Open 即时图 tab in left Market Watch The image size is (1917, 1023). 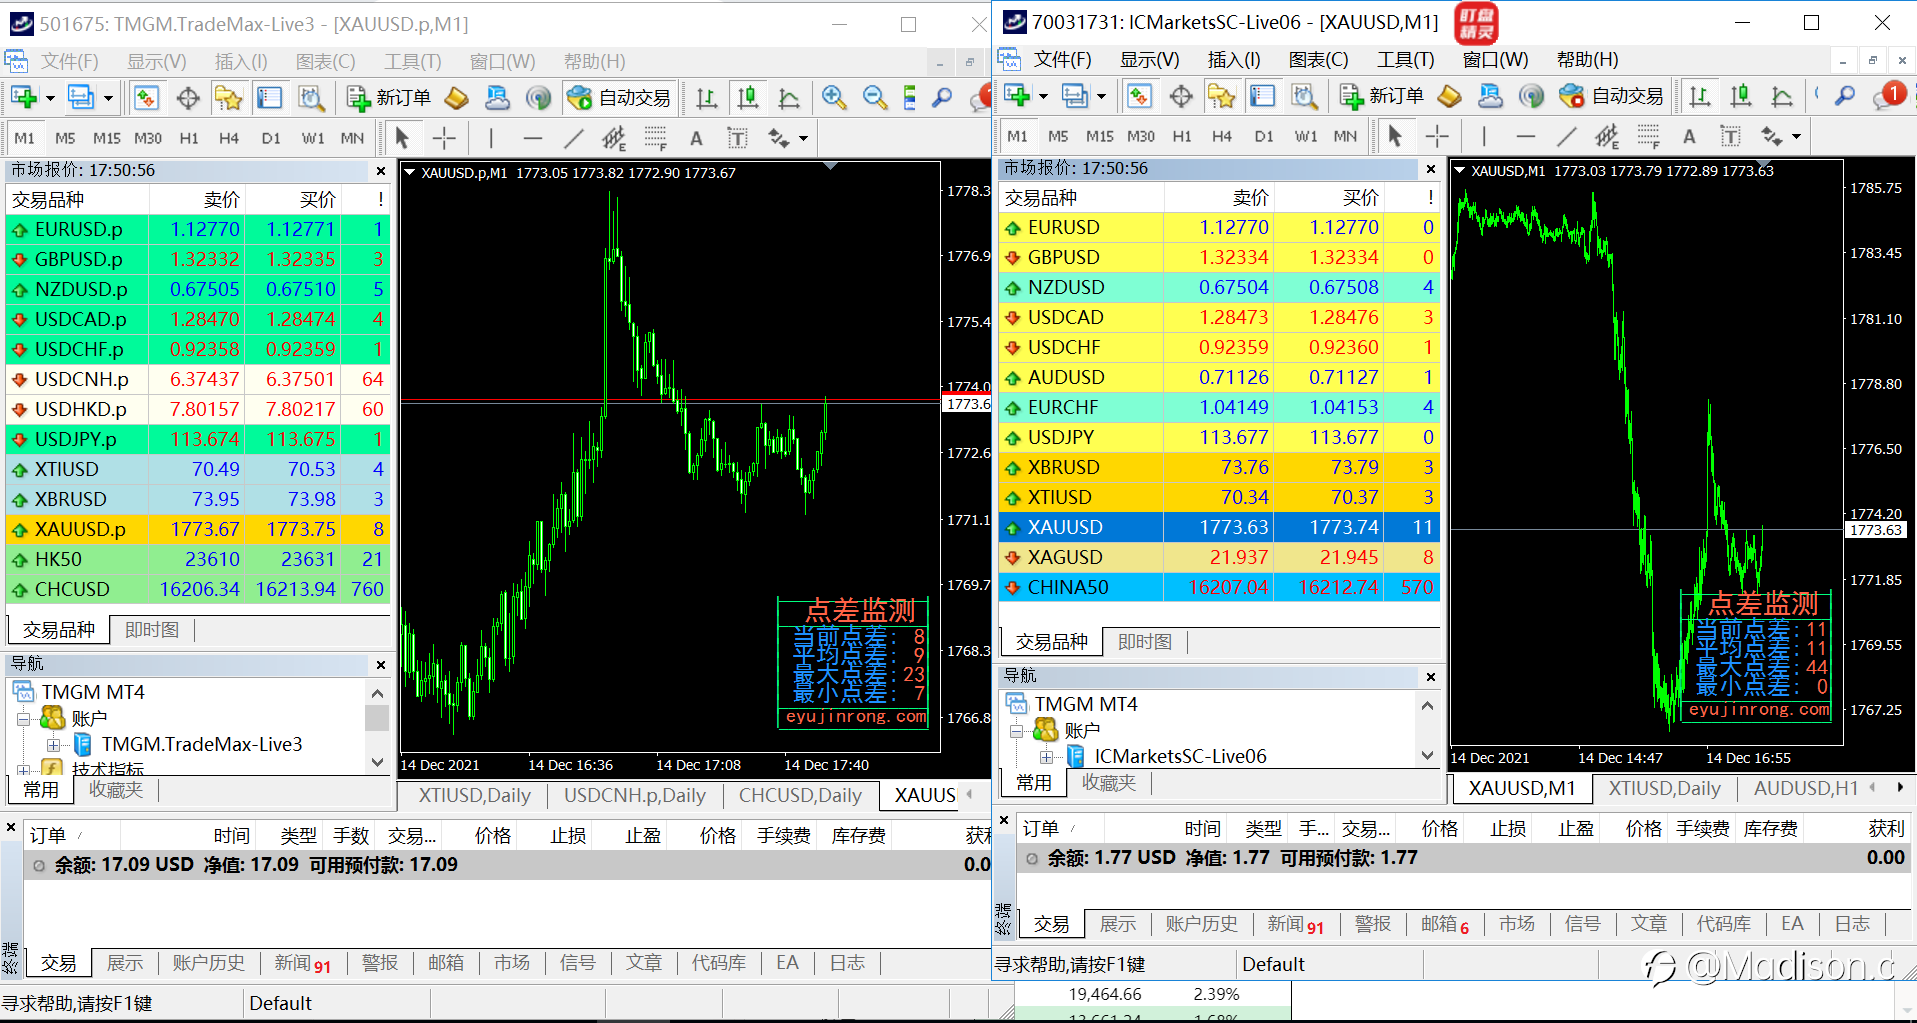click(152, 630)
